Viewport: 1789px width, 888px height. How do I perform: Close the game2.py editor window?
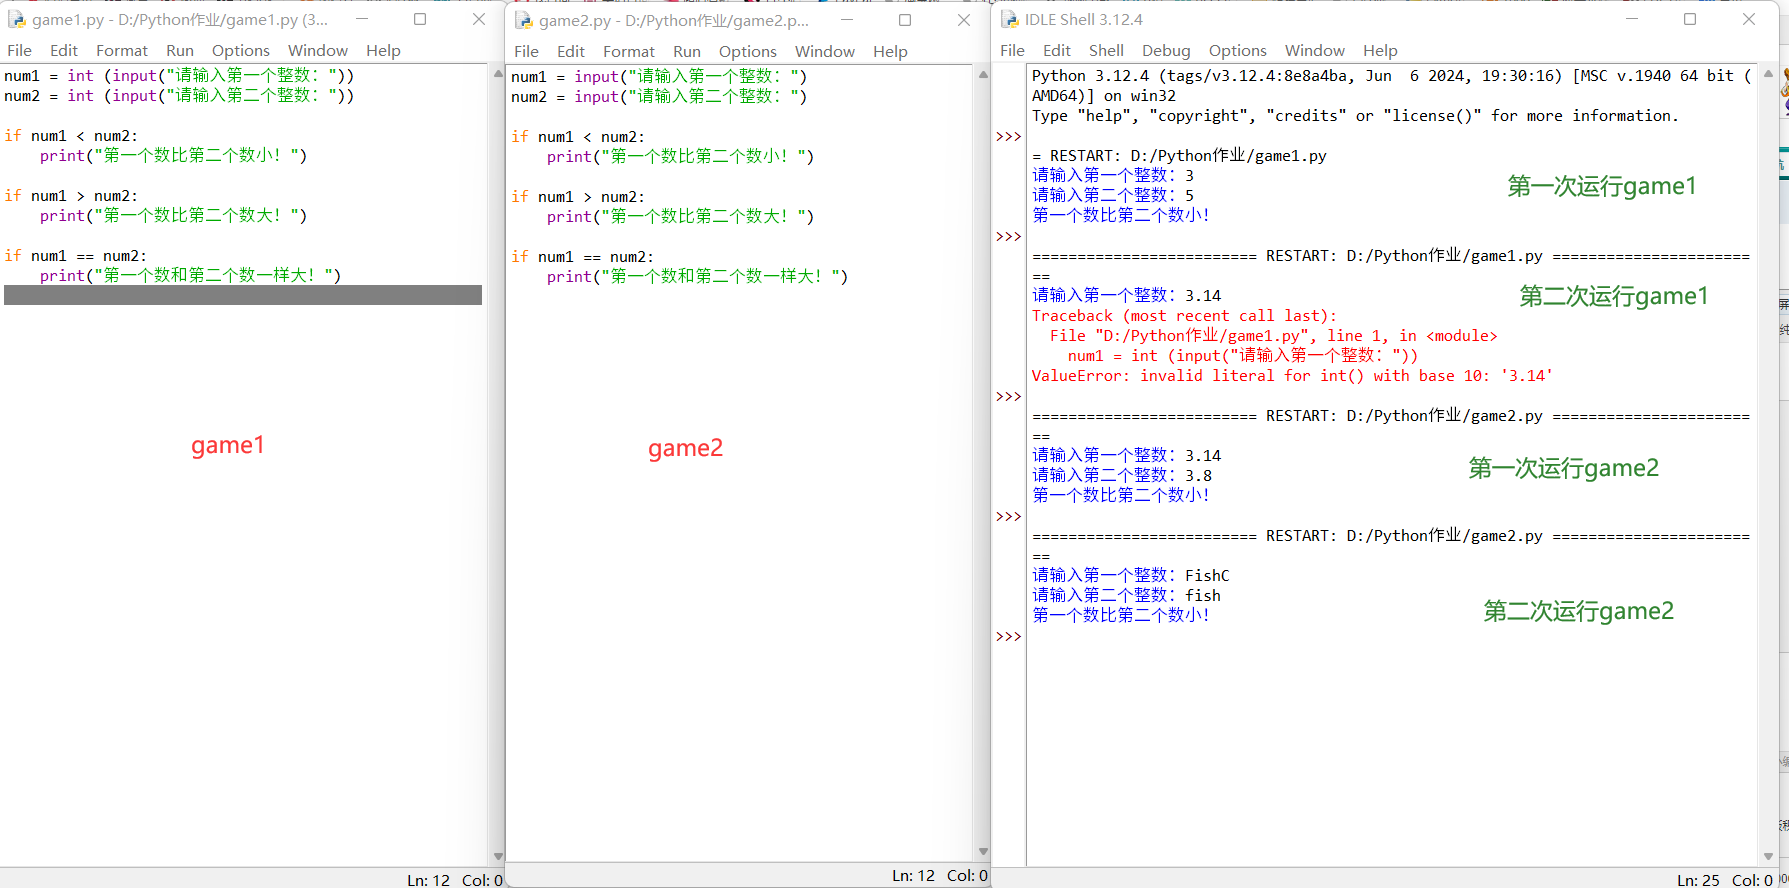(x=964, y=19)
